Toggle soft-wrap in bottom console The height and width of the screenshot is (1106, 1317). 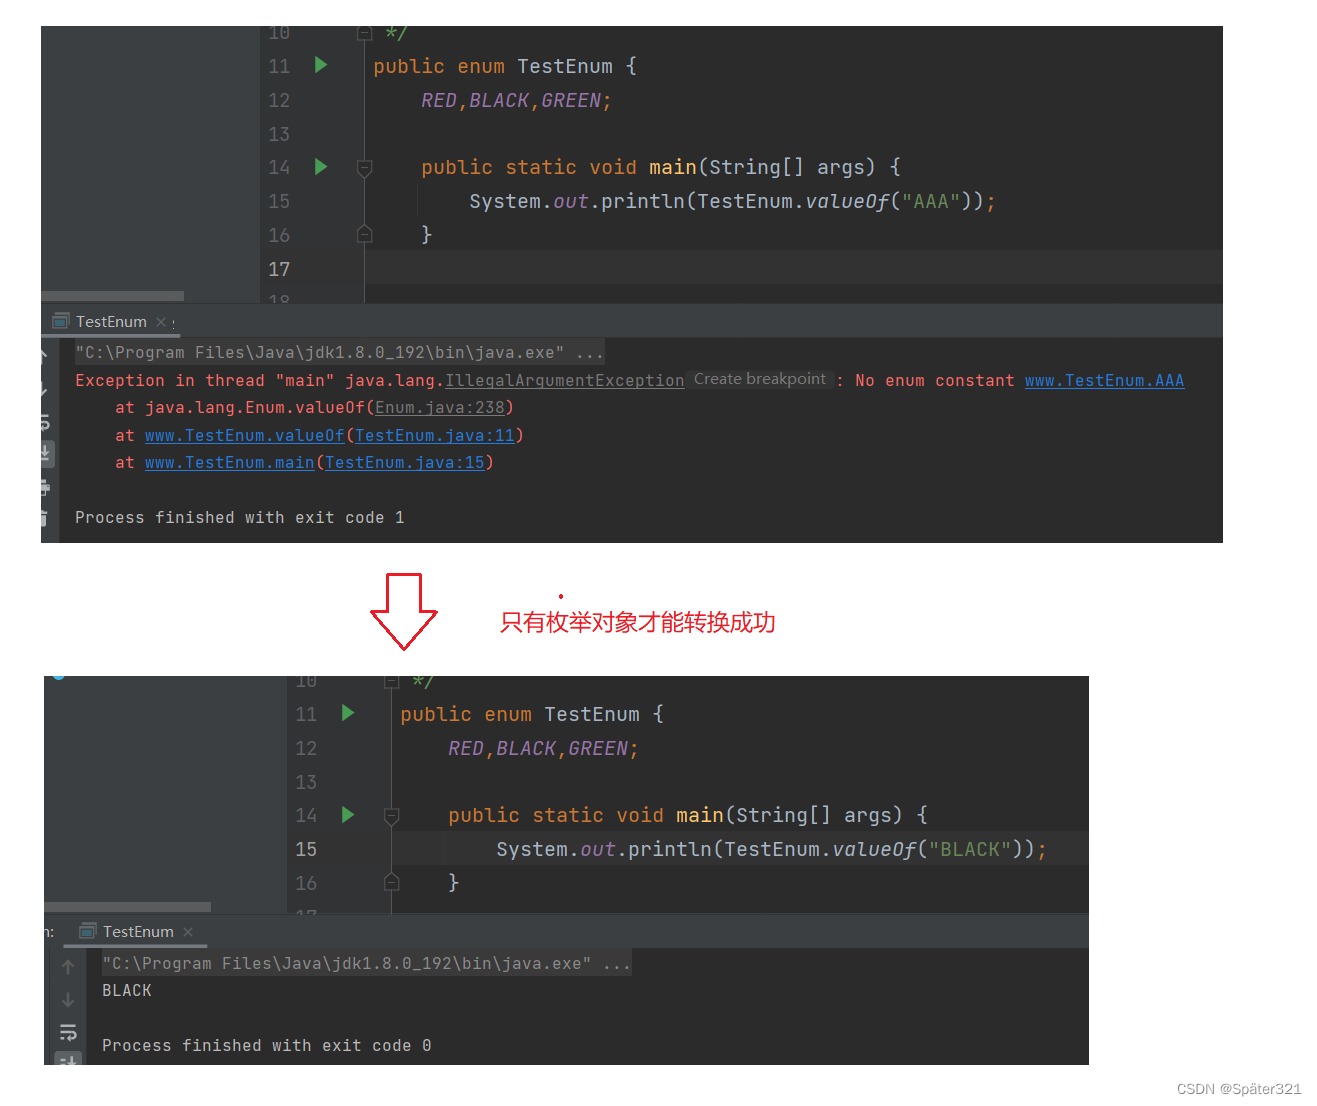(68, 1032)
